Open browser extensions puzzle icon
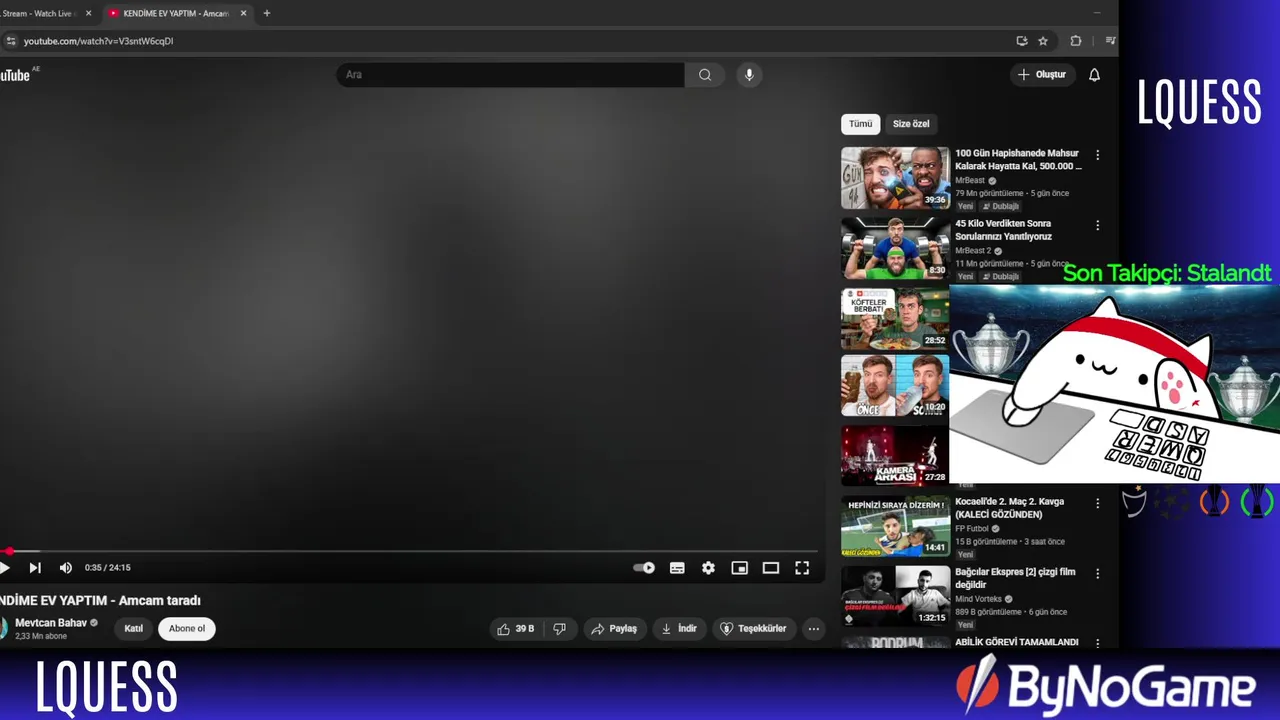The width and height of the screenshot is (1280, 720). click(1076, 41)
